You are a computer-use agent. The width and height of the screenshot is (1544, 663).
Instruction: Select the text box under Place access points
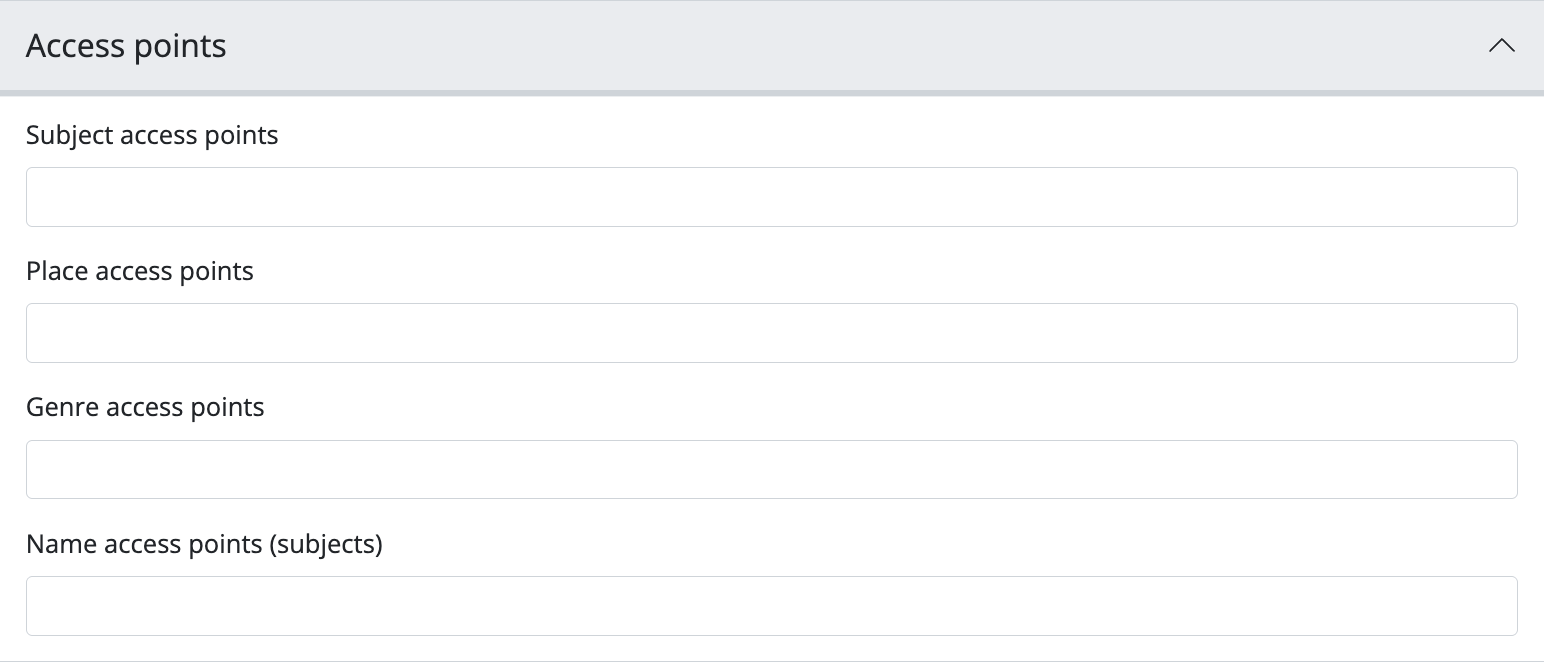[771, 333]
